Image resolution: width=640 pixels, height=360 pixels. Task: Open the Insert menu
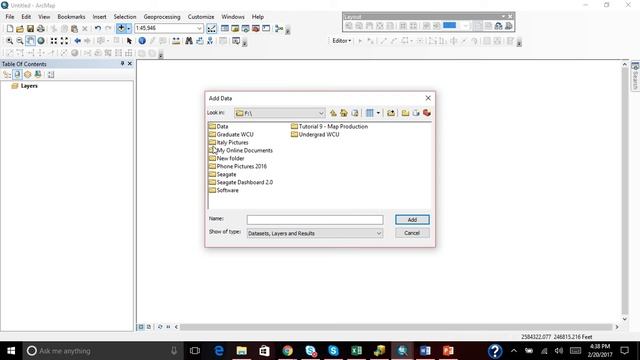99,17
